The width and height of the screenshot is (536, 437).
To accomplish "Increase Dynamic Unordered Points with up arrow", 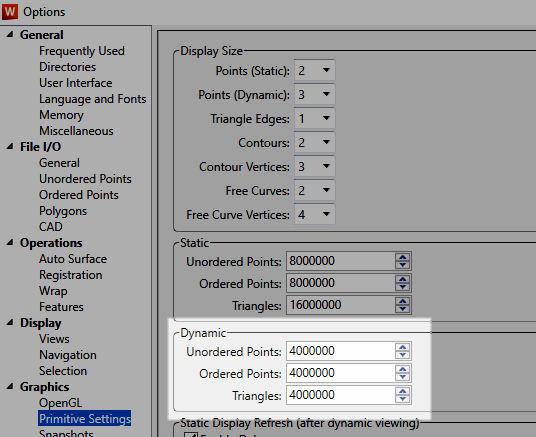I will pos(403,347).
